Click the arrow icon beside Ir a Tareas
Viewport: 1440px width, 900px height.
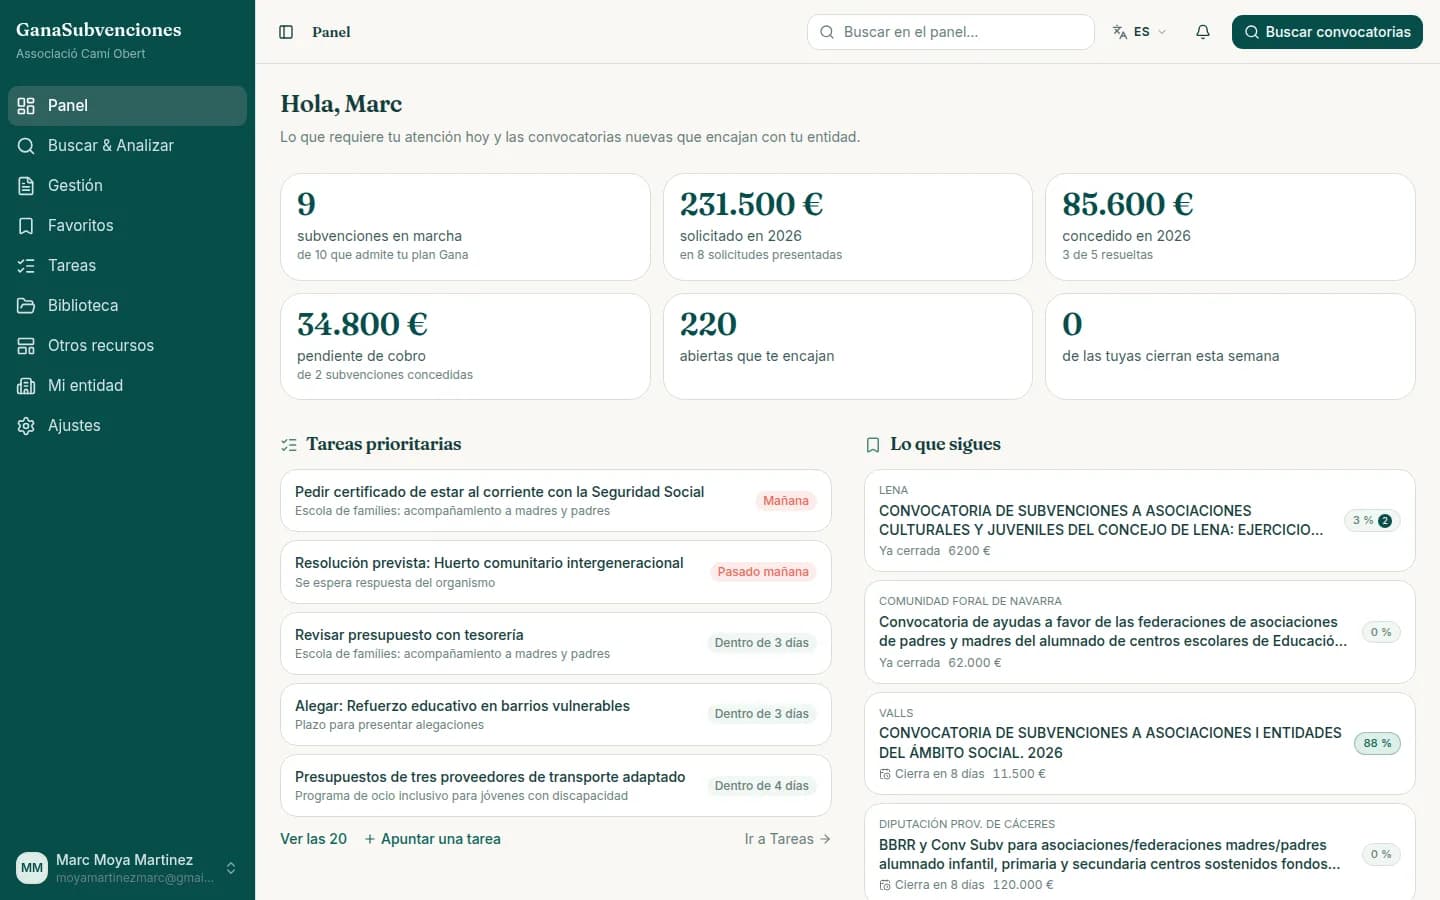tap(825, 839)
